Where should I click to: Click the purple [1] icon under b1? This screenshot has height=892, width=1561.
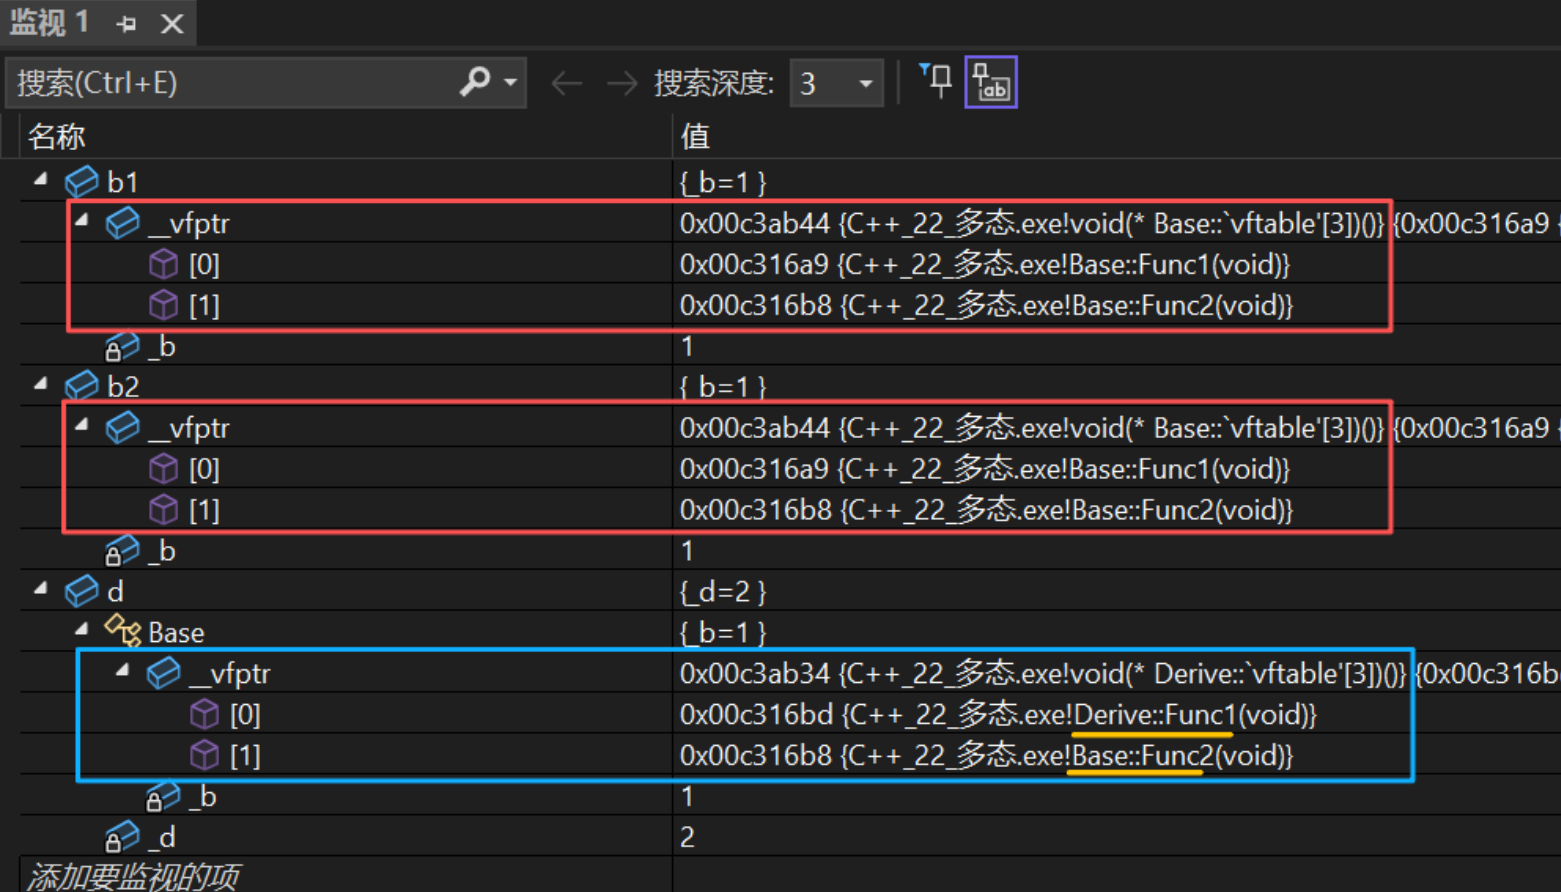click(x=163, y=305)
